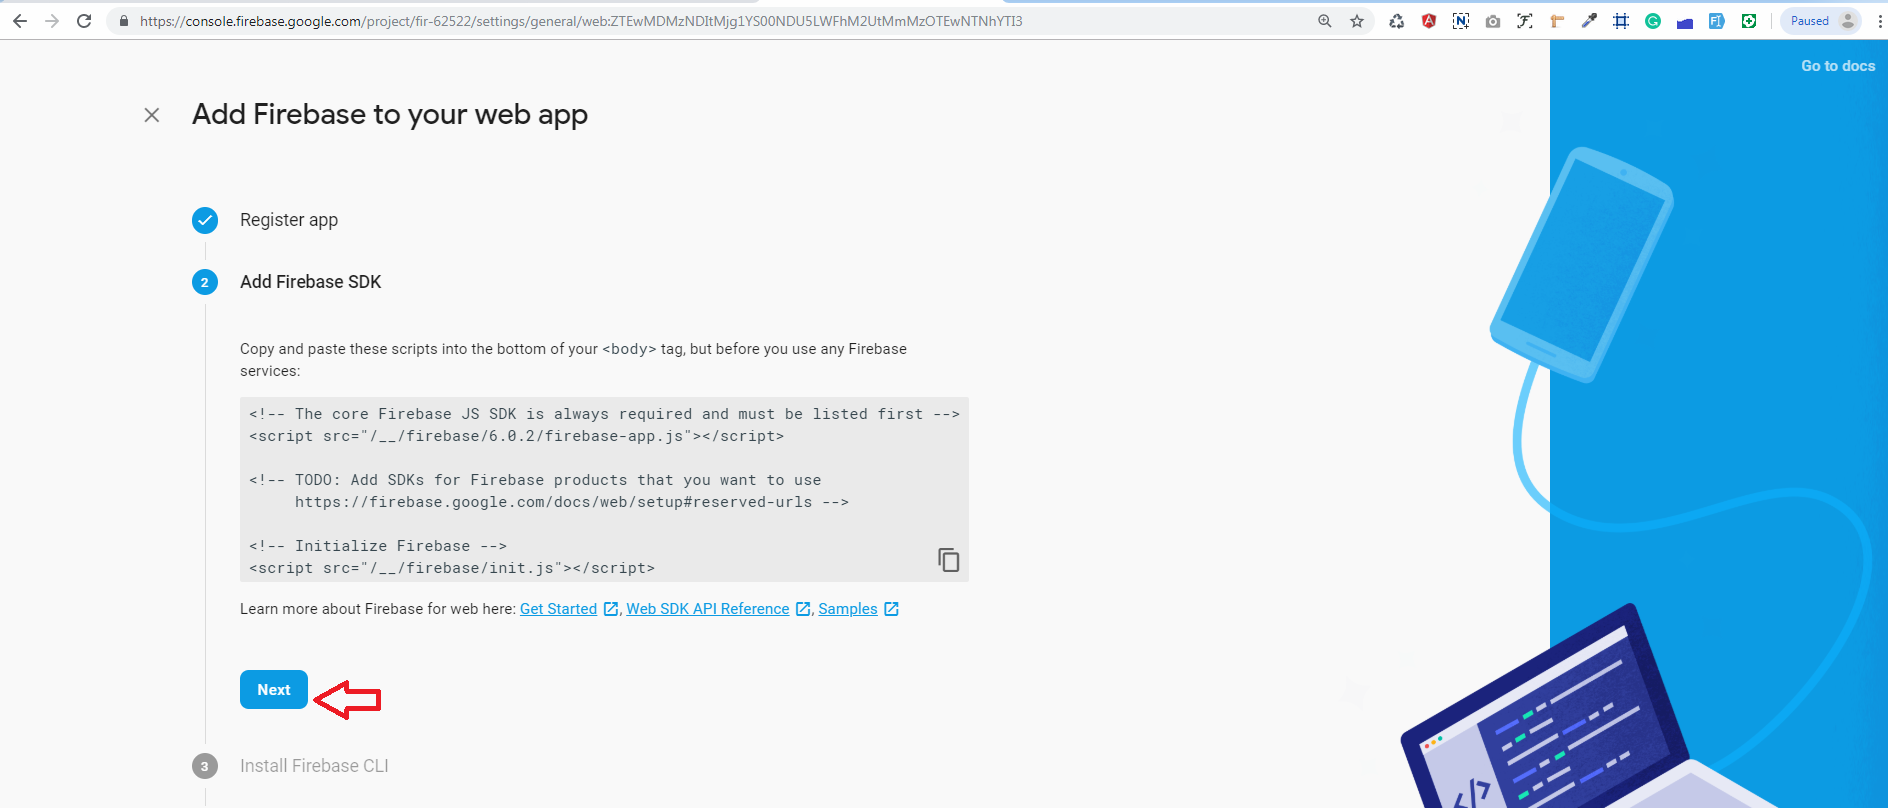Open the Samples link

847,609
